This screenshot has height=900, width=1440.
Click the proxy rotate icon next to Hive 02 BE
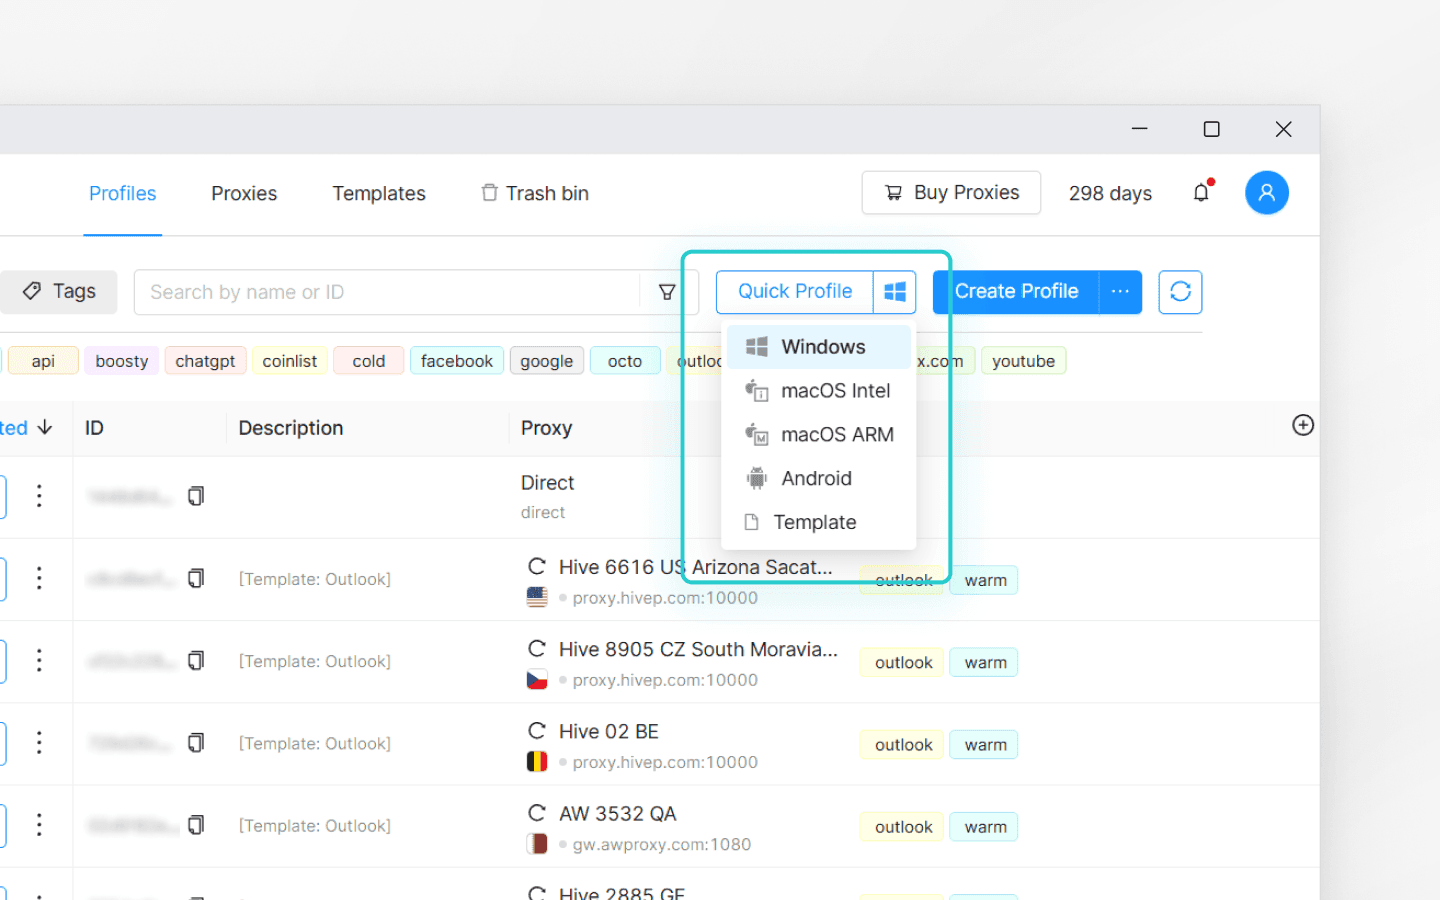pyautogui.click(x=537, y=730)
